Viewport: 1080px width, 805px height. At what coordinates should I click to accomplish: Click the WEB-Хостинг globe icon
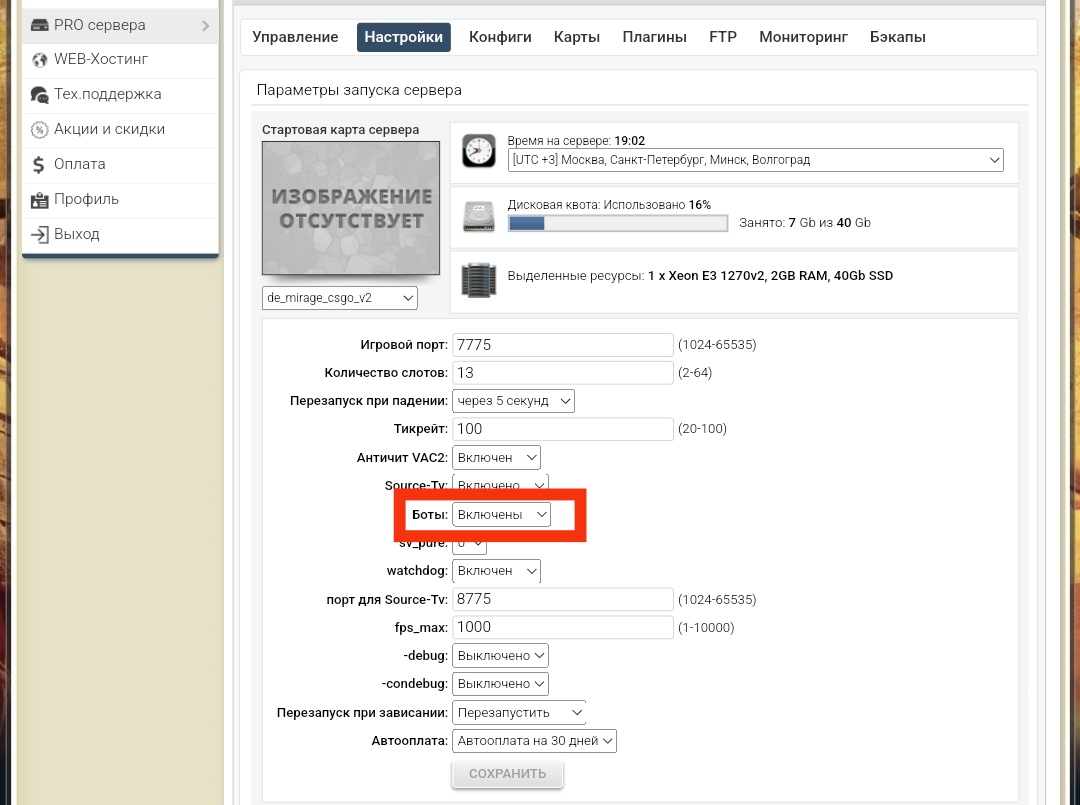tap(40, 60)
